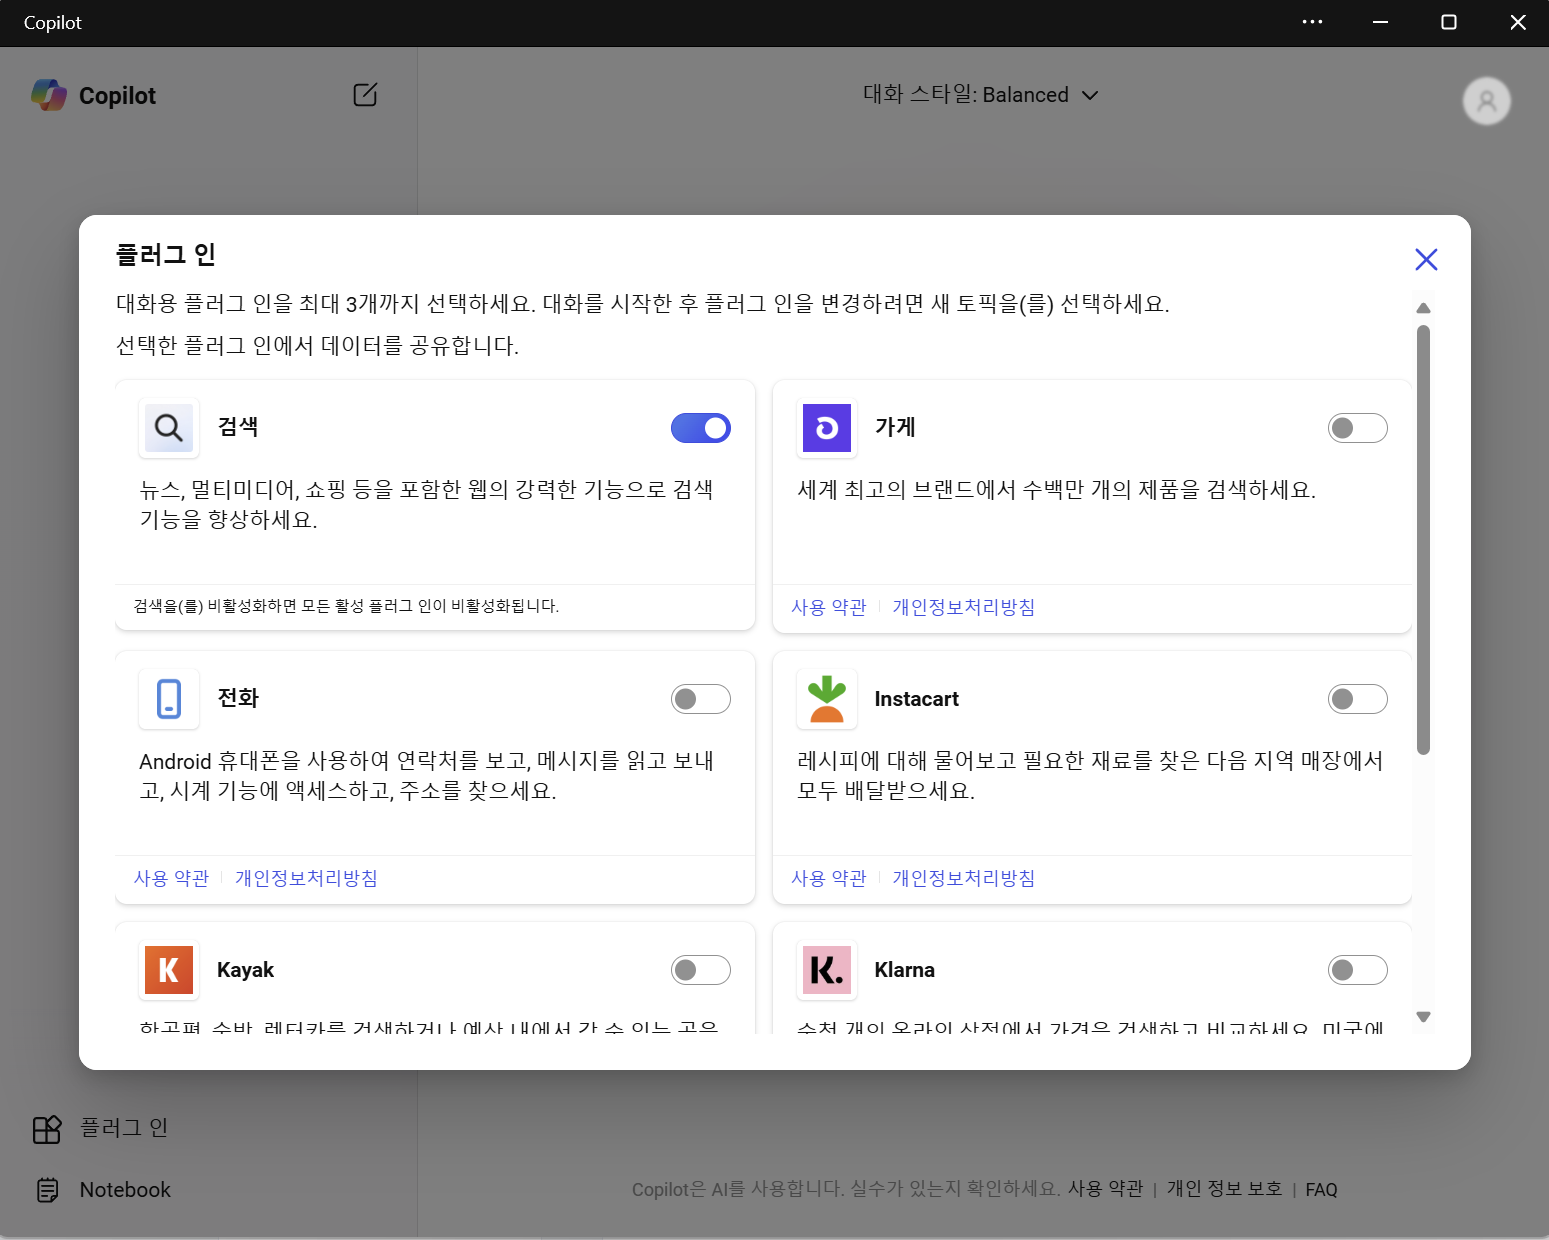Click the 플러그 인 sidebar icon
The width and height of the screenshot is (1549, 1240).
tap(47, 1129)
